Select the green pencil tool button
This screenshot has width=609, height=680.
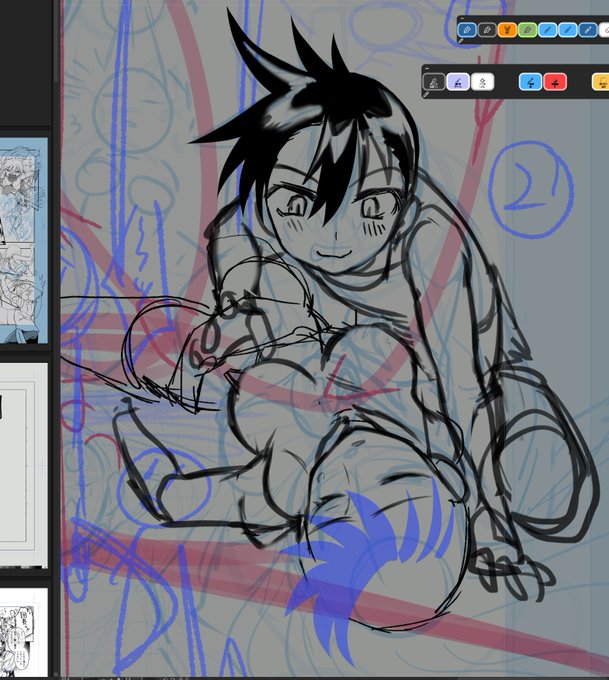pos(527,30)
